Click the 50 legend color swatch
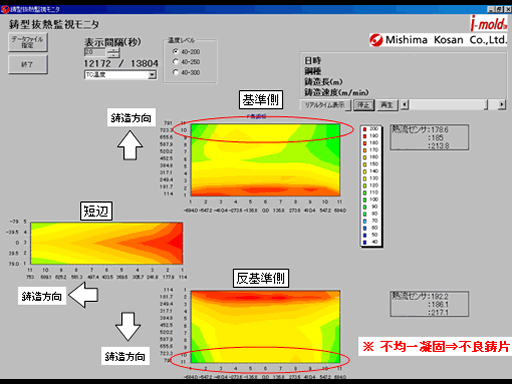This screenshot has width=512, height=384. (365, 235)
